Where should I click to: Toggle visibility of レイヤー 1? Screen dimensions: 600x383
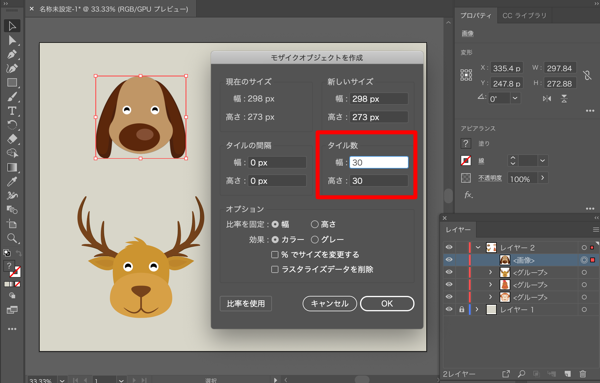tap(449, 309)
